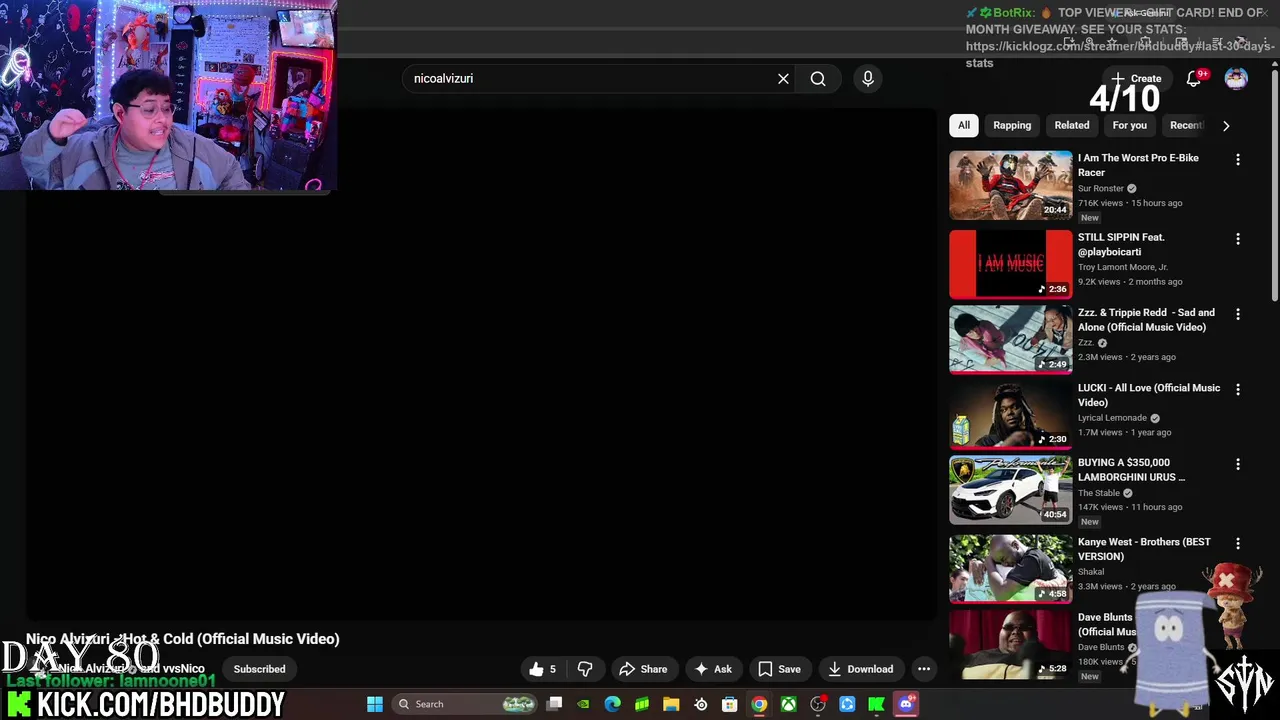Click the Windows taskbar Search box
The image size is (1280, 720).
465,704
